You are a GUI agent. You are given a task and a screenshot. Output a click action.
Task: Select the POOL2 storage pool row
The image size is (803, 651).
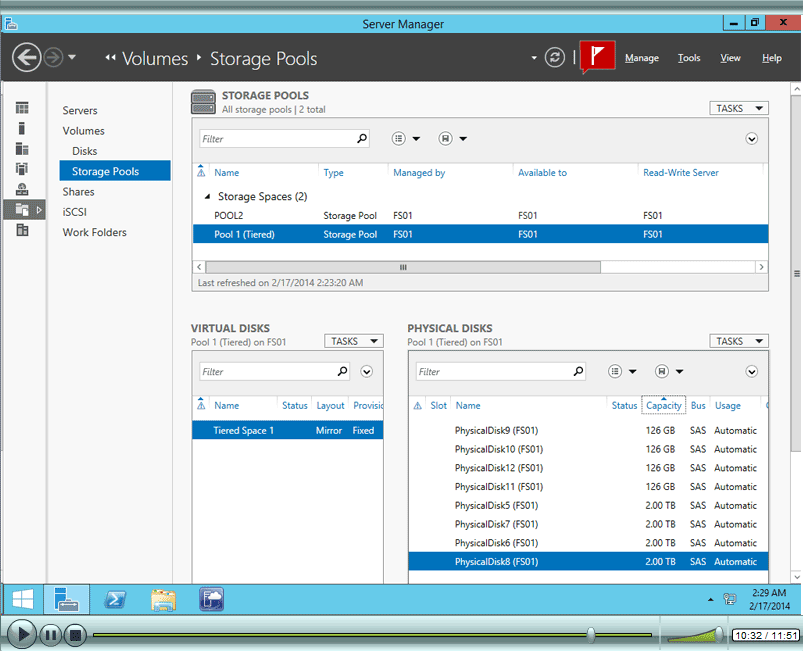click(x=480, y=216)
